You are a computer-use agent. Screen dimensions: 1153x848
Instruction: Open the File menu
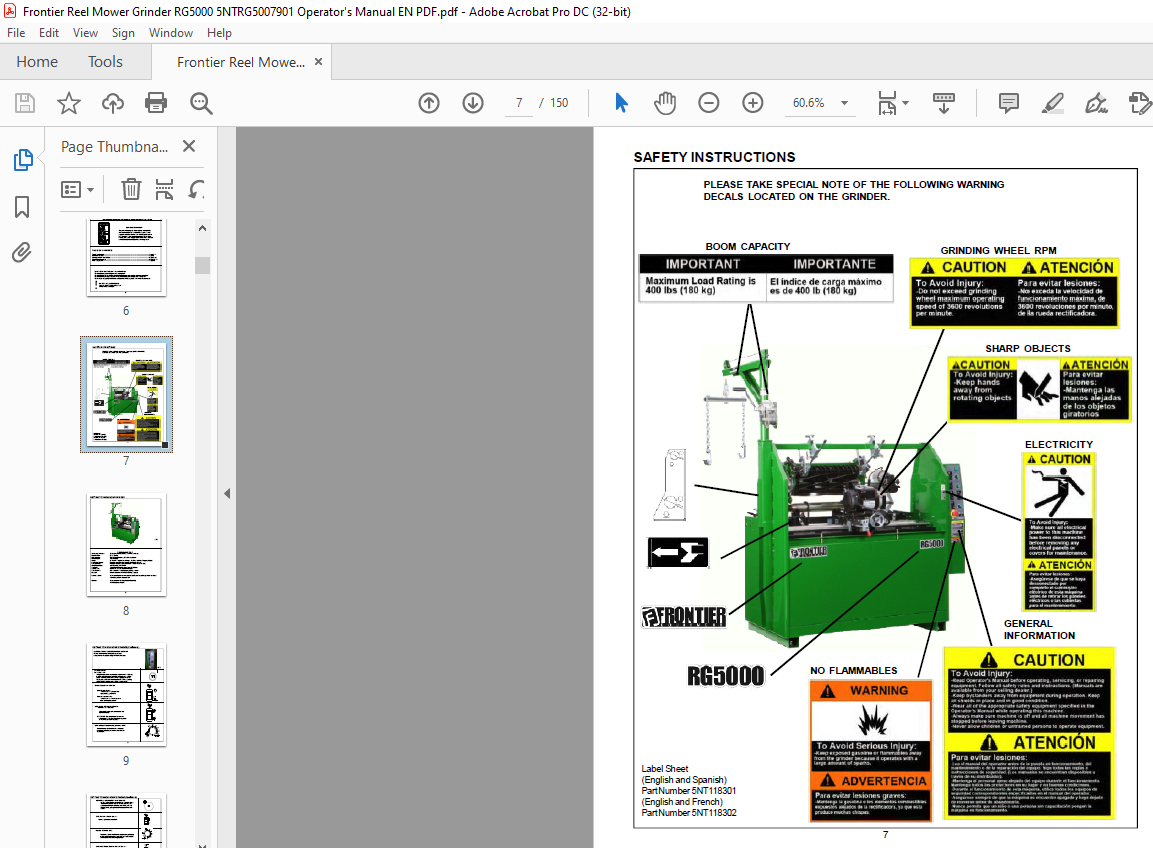(16, 33)
